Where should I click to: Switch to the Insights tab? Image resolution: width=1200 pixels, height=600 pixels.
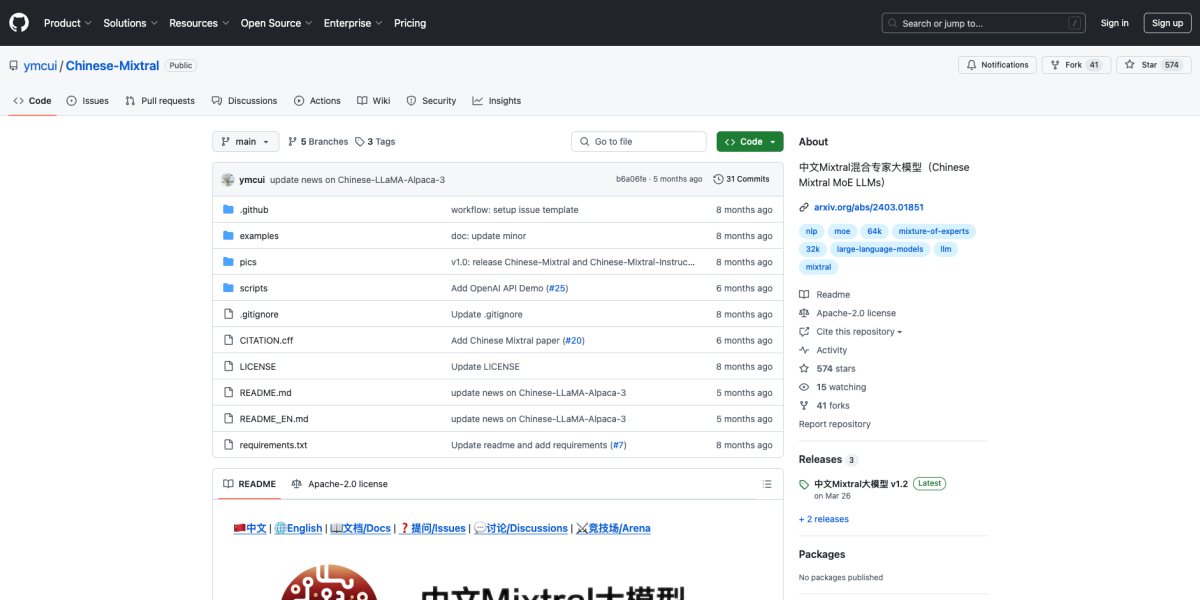[x=496, y=100]
